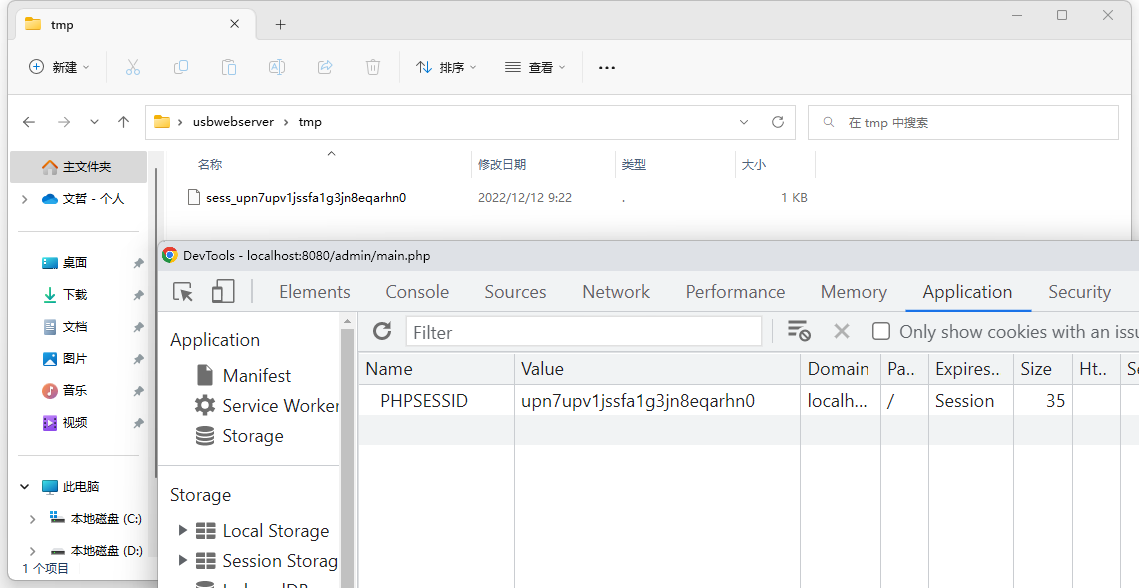Image resolution: width=1139 pixels, height=588 pixels.
Task: Open the Explorer more options menu
Action: (606, 67)
